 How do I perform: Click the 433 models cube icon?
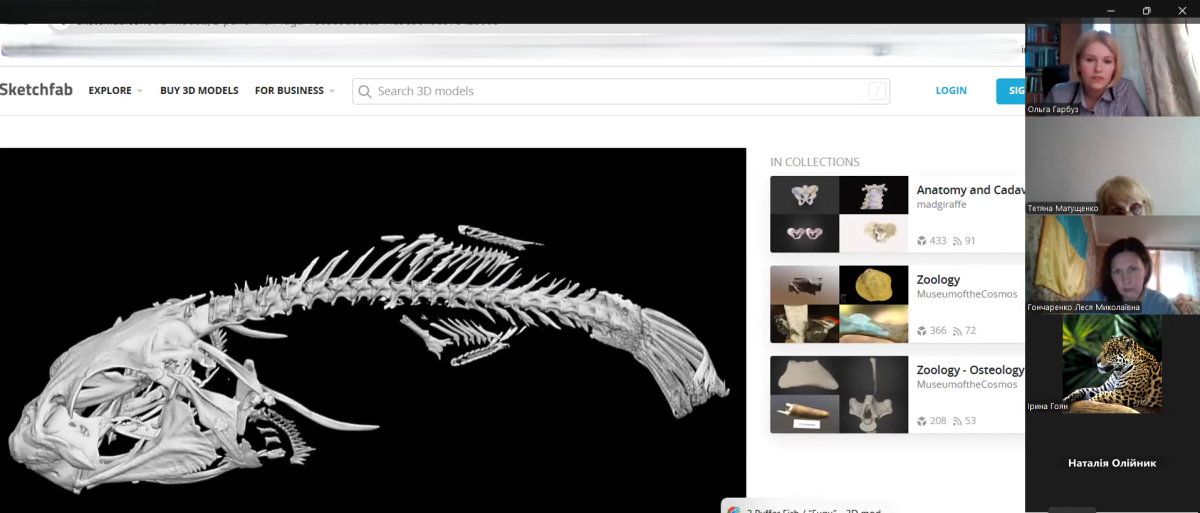(x=922, y=241)
